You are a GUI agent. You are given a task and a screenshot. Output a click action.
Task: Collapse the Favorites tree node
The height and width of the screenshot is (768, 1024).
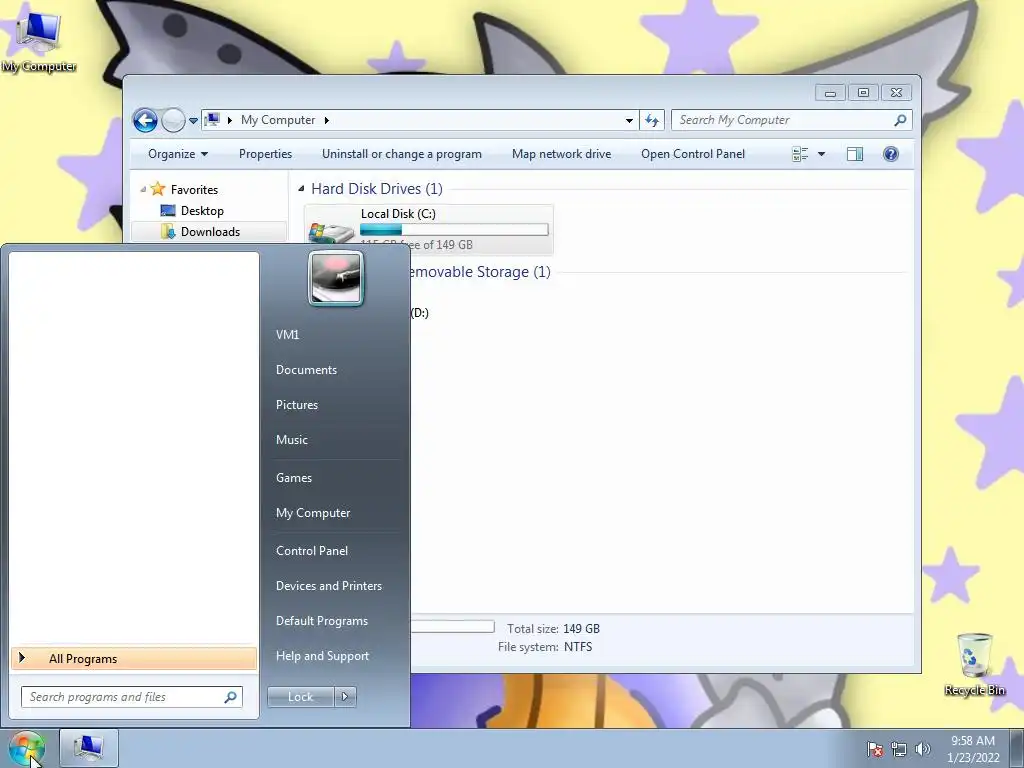point(143,189)
